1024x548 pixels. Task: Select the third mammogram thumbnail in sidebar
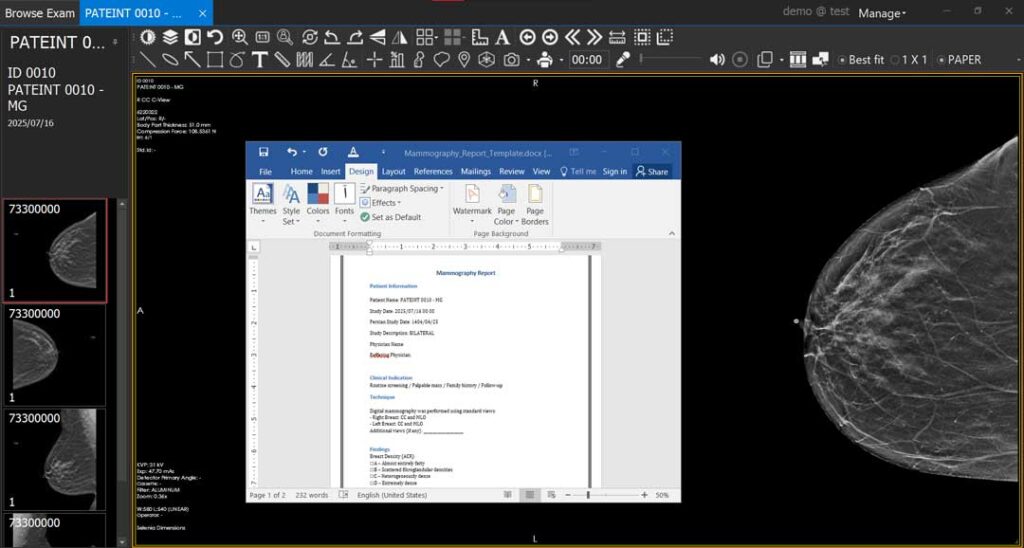click(x=55, y=459)
